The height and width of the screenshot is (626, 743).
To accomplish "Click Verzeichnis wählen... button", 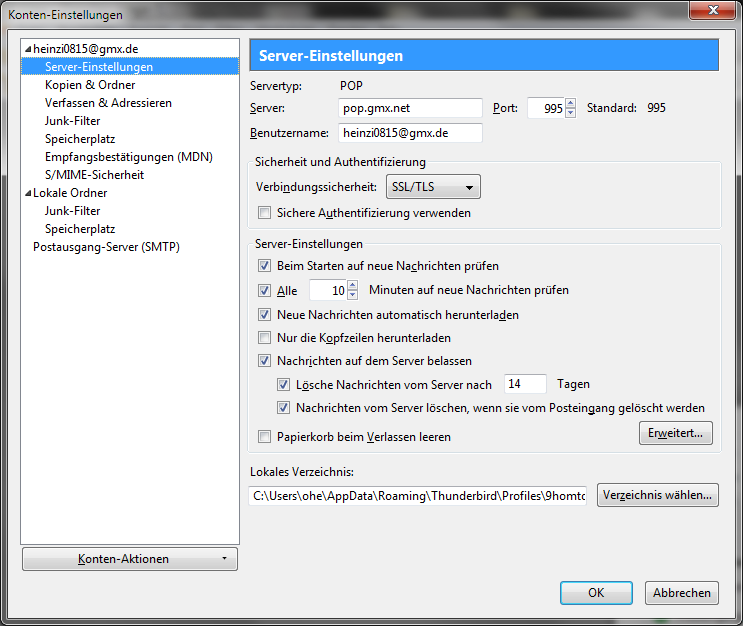I will (658, 495).
